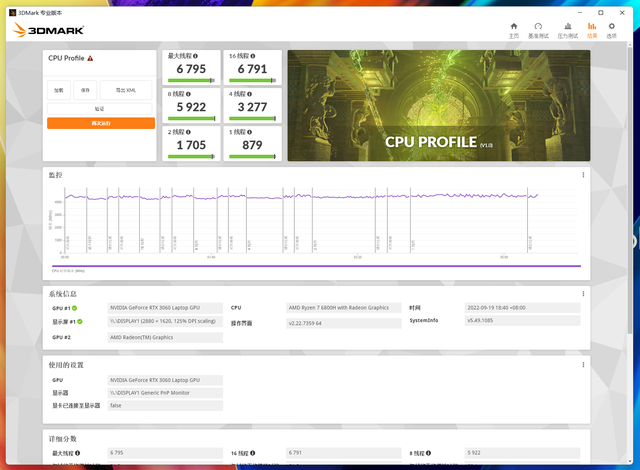Select the 结果 results tab
Image resolution: width=640 pixels, height=470 pixels.
pos(592,31)
